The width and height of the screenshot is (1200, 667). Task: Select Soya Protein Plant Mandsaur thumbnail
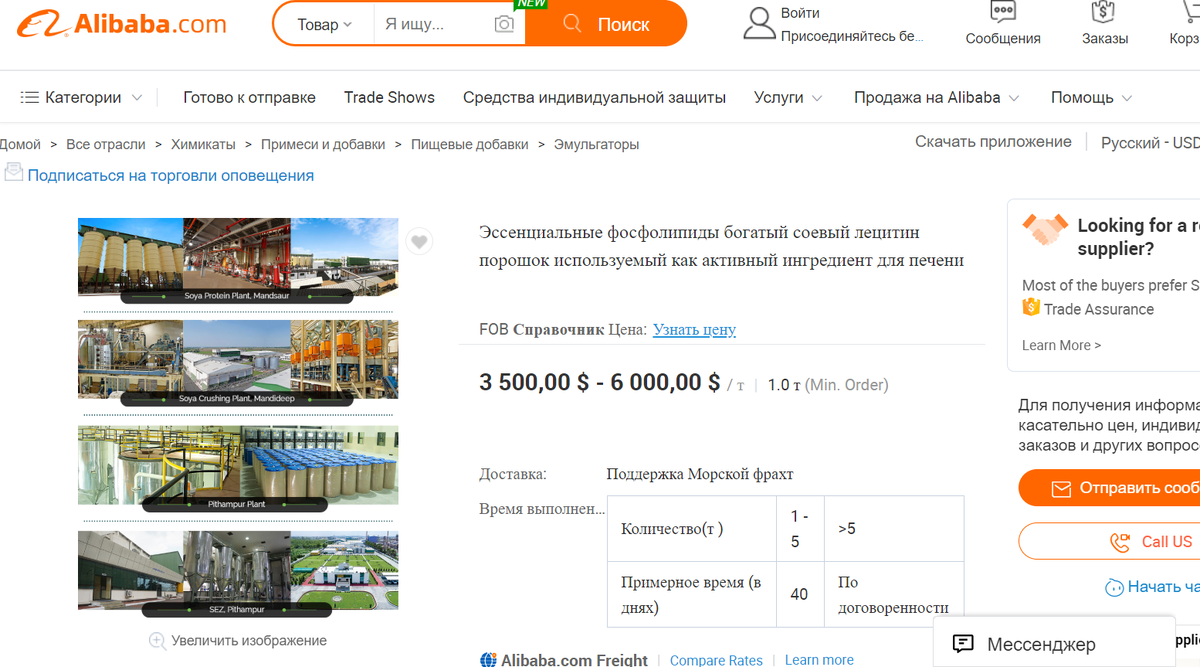pyautogui.click(x=238, y=261)
